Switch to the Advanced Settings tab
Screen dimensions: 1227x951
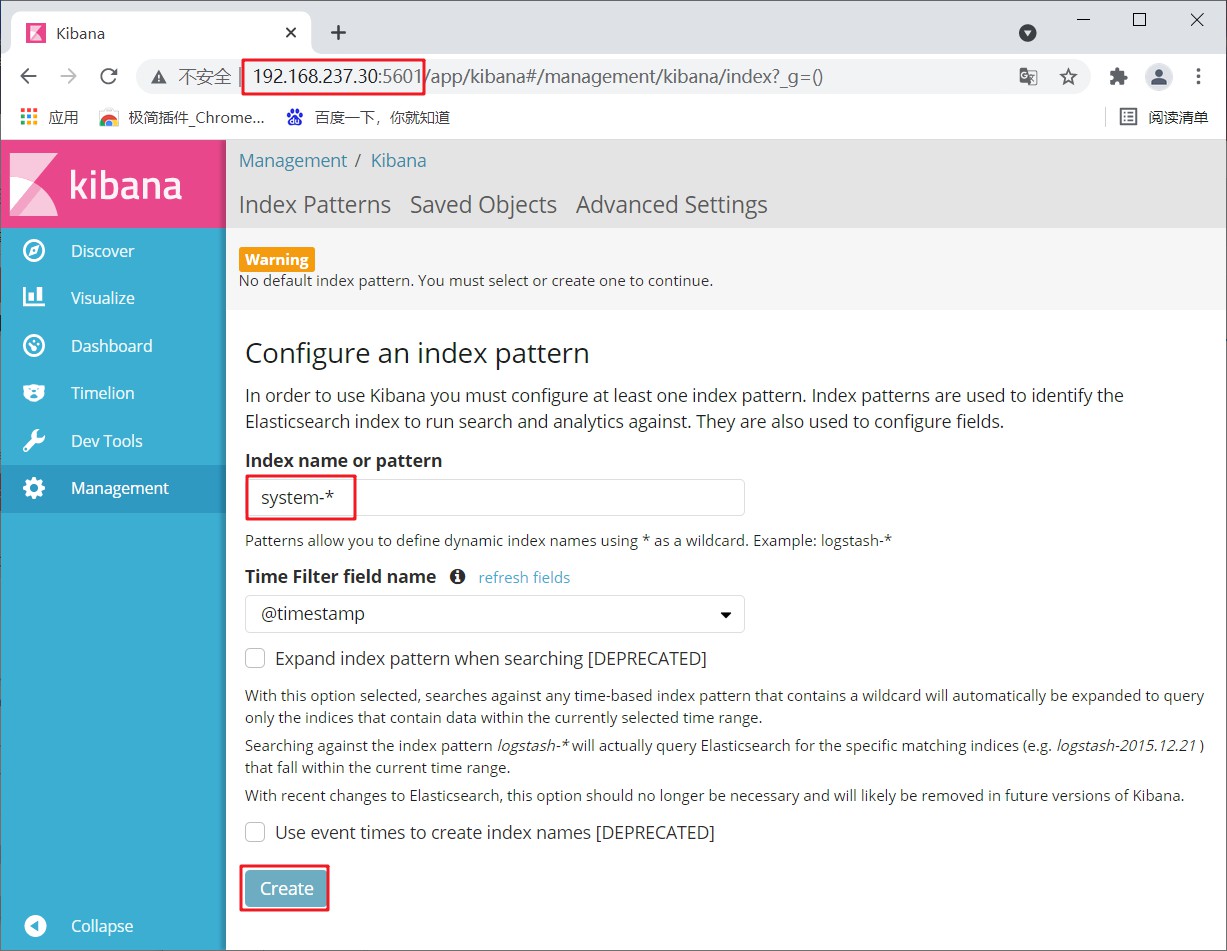[x=672, y=205]
